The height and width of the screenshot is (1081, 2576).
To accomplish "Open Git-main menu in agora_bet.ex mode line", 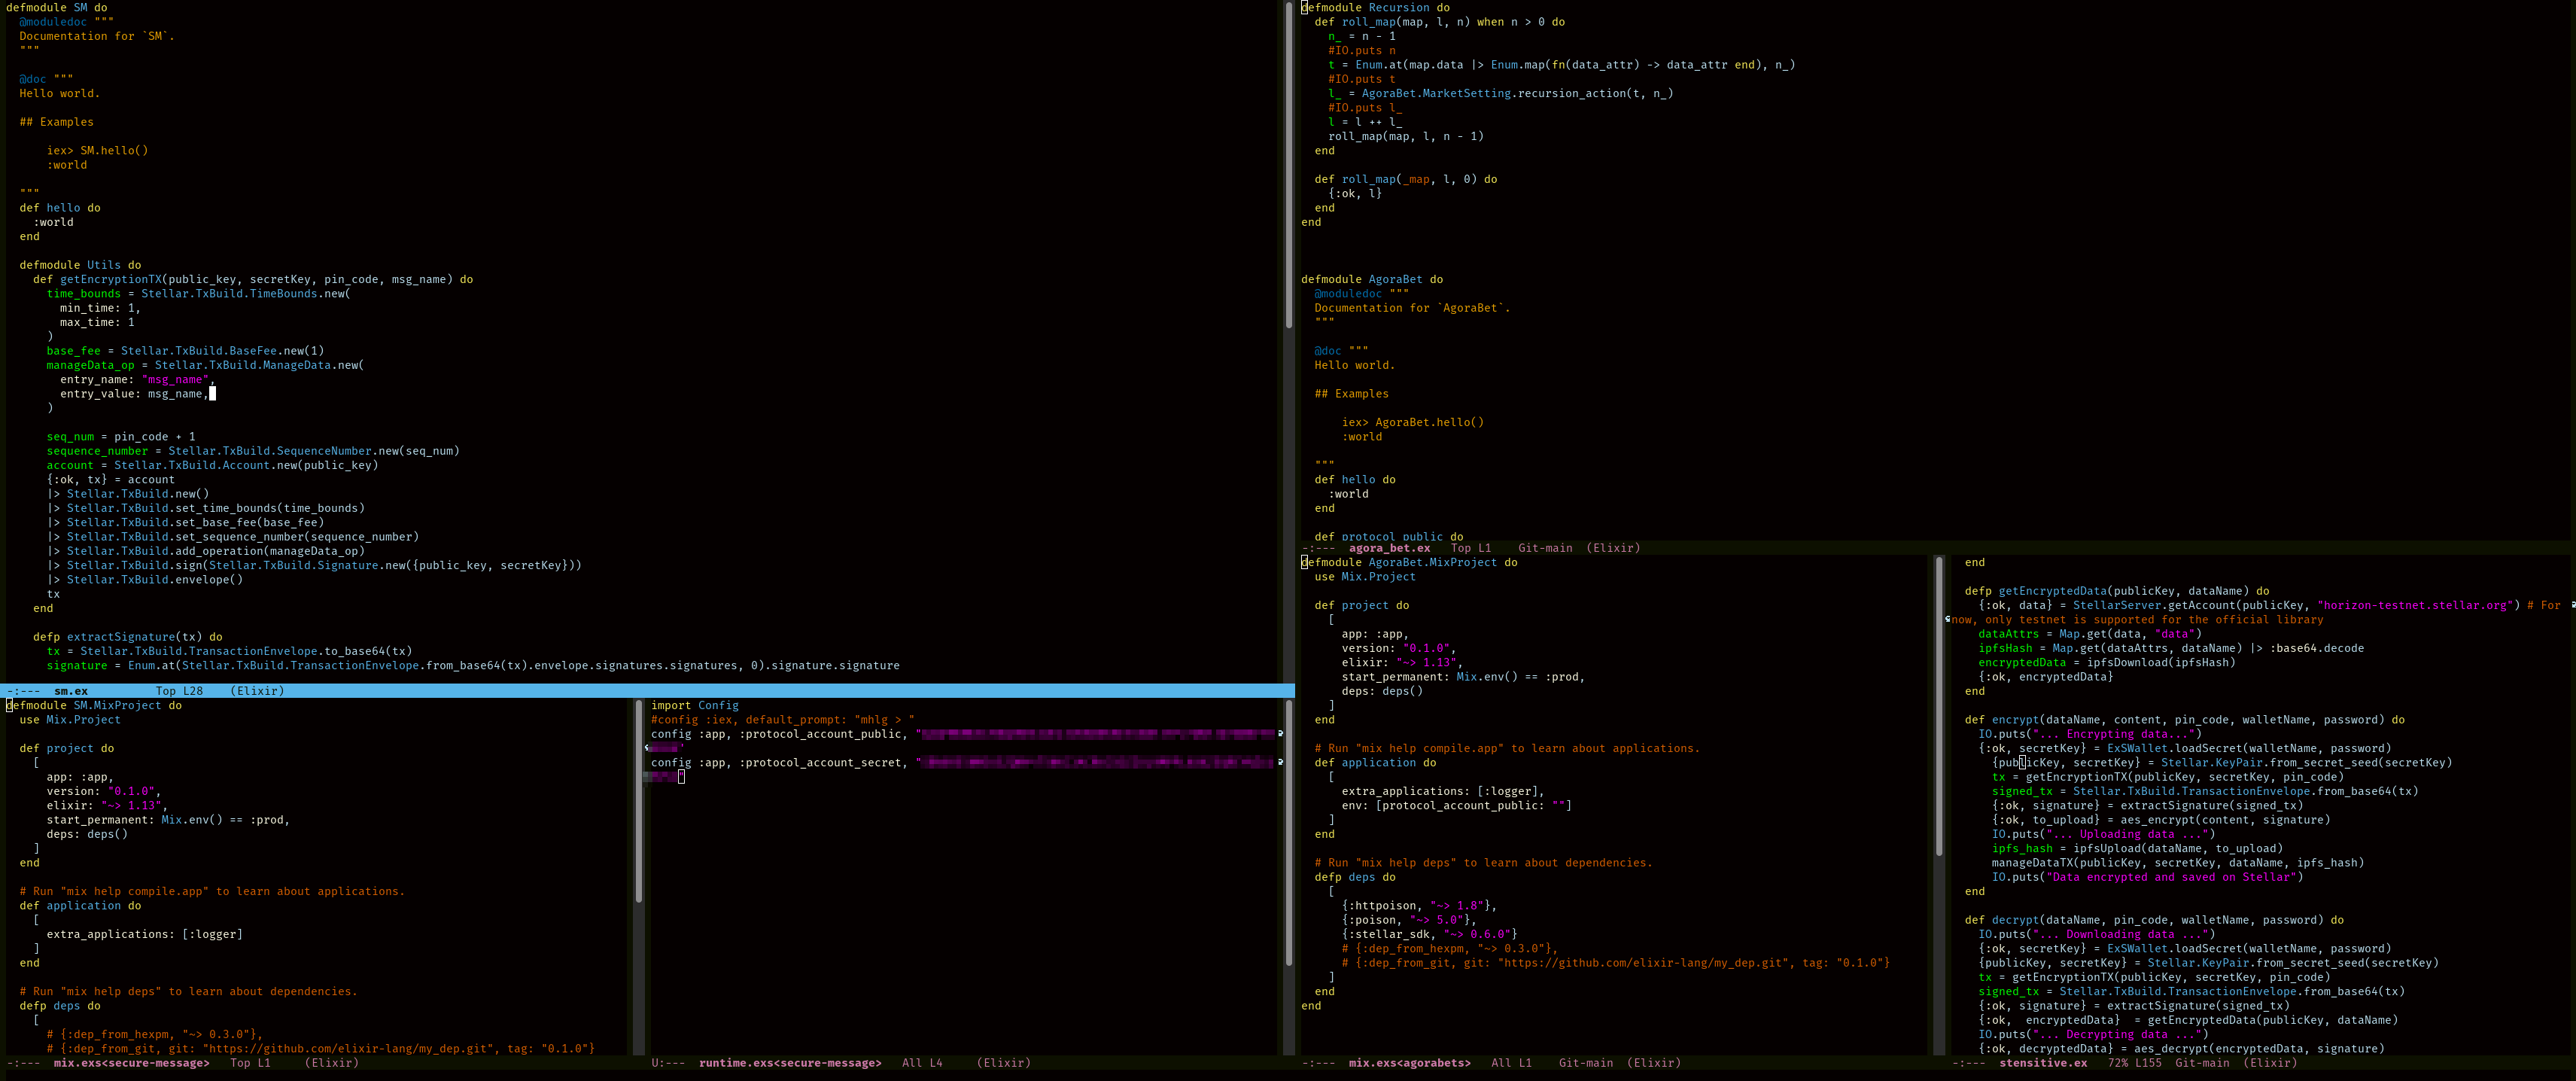I will click(1544, 548).
